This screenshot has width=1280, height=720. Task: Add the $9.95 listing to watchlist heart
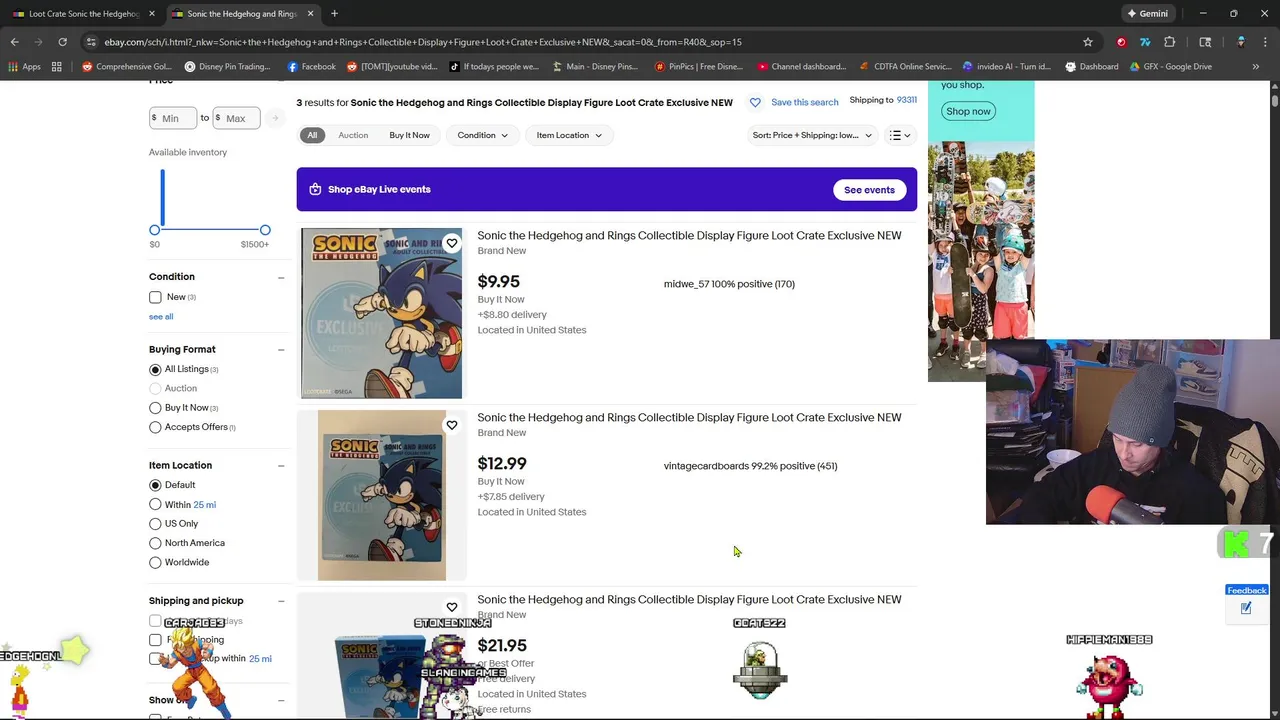(452, 243)
